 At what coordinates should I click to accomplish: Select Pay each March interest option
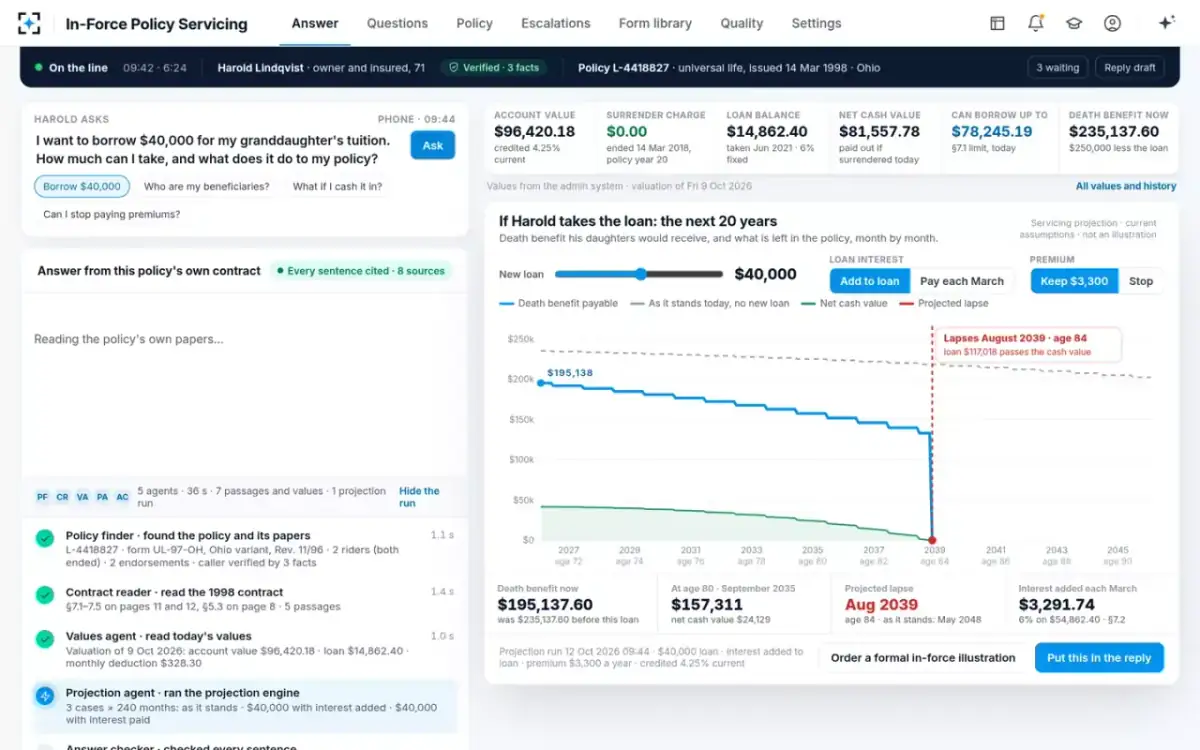(x=962, y=281)
